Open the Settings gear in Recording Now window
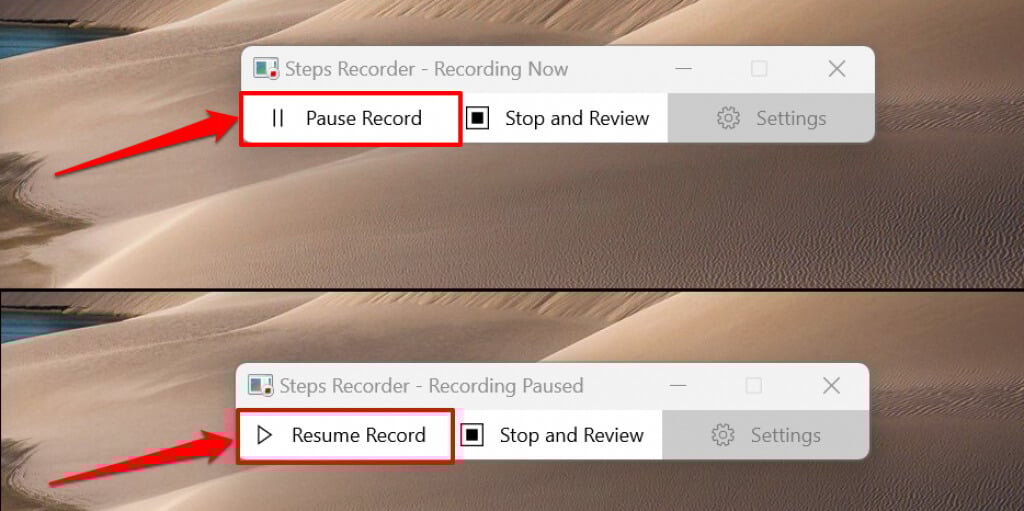1024x511 pixels. point(728,118)
